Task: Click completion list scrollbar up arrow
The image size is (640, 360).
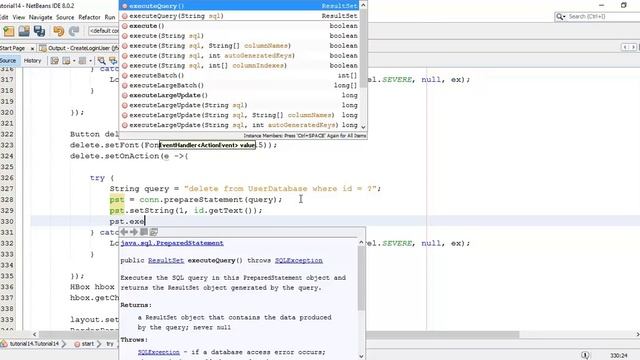Action: [363, 5]
